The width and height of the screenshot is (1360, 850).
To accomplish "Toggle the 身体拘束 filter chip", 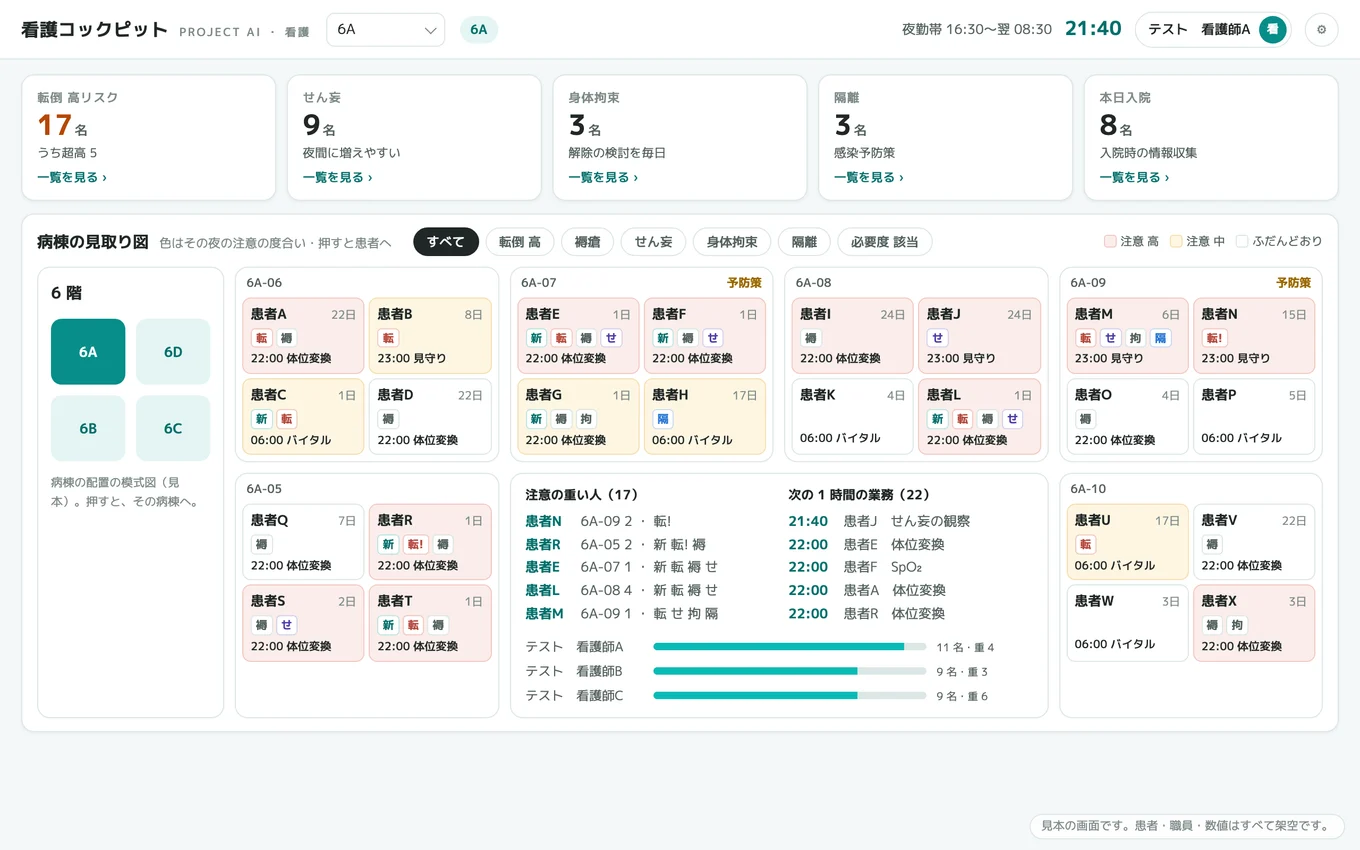I will tap(732, 242).
